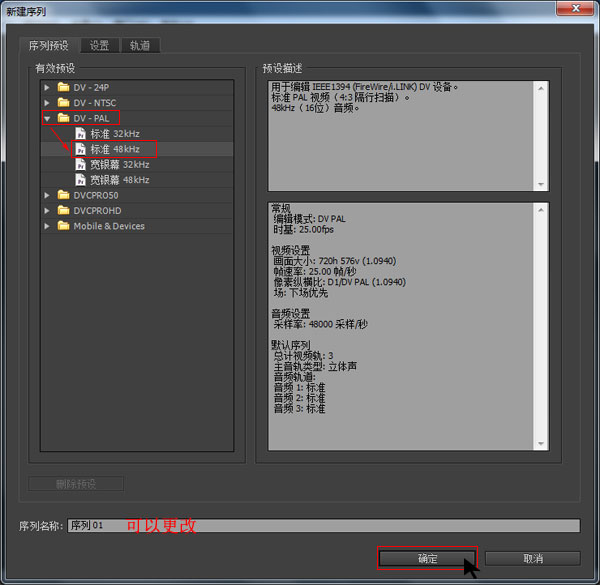Select the DV - PAL folder label
Image resolution: width=600 pixels, height=585 pixels.
click(91, 118)
